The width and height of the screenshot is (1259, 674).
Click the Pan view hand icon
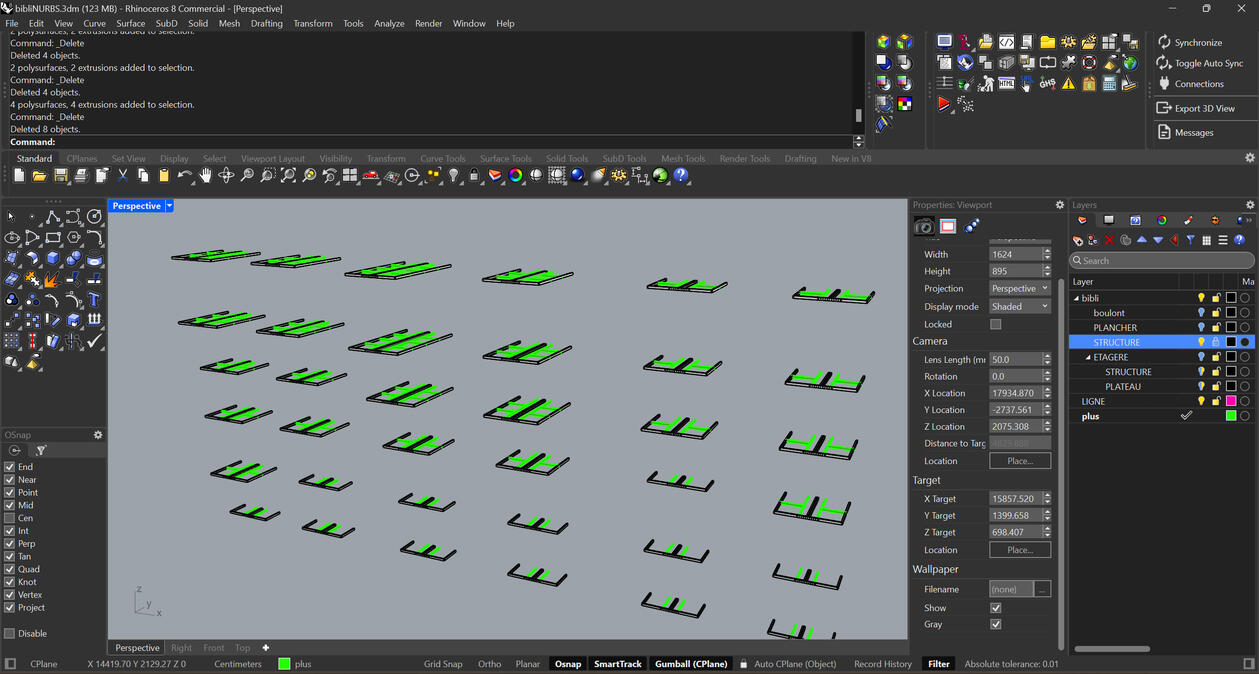[x=205, y=176]
